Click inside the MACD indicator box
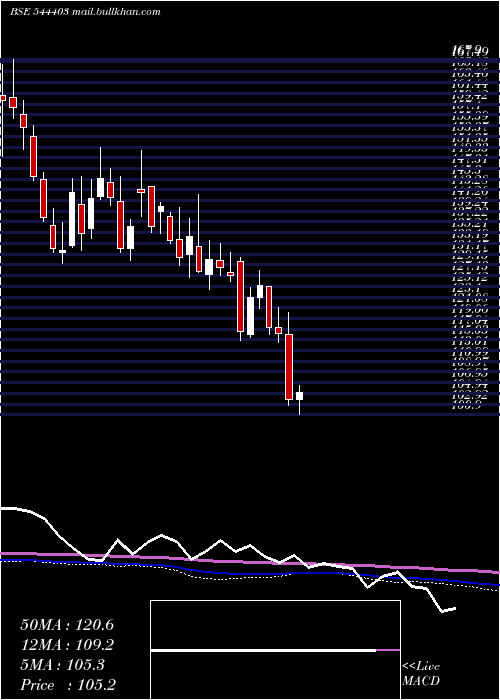 [x=275, y=650]
